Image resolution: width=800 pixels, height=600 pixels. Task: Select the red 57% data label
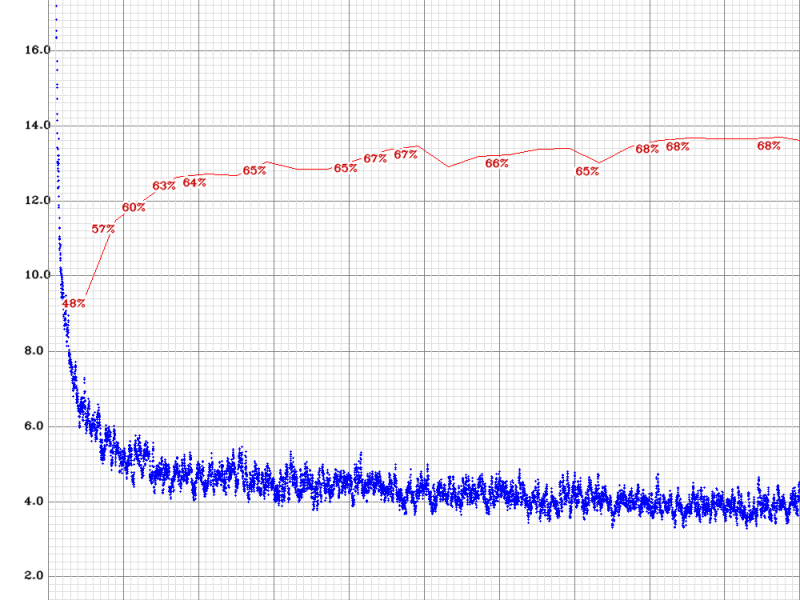tap(103, 229)
